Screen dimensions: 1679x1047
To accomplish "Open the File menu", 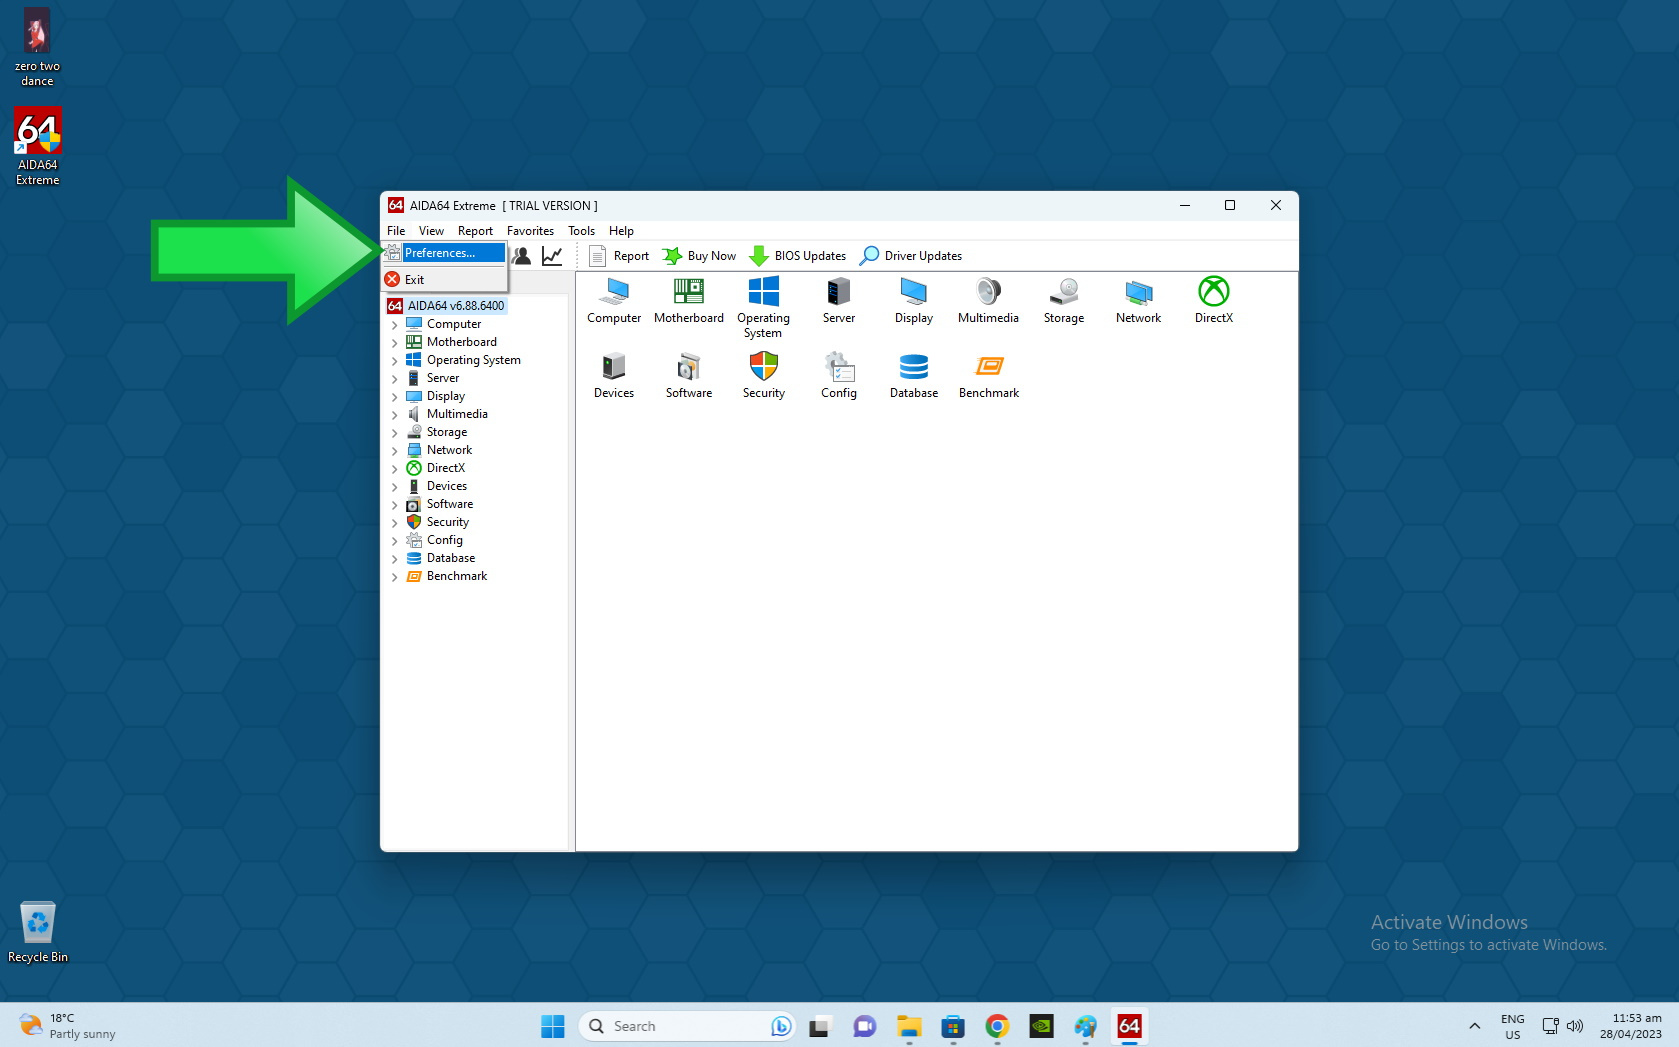I will (396, 231).
